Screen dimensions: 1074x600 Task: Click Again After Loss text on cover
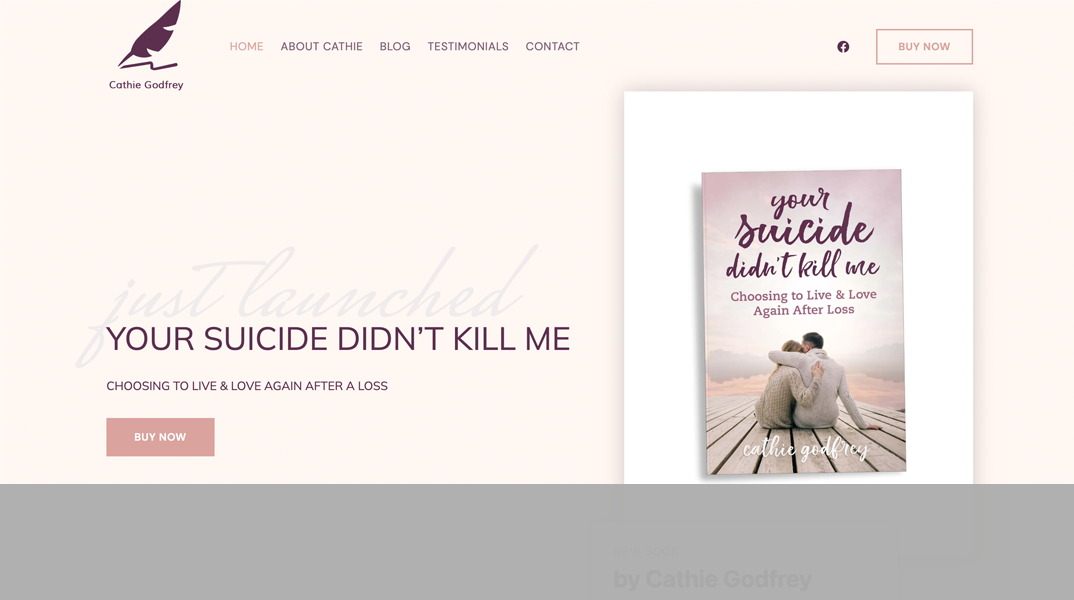pyautogui.click(x=804, y=310)
